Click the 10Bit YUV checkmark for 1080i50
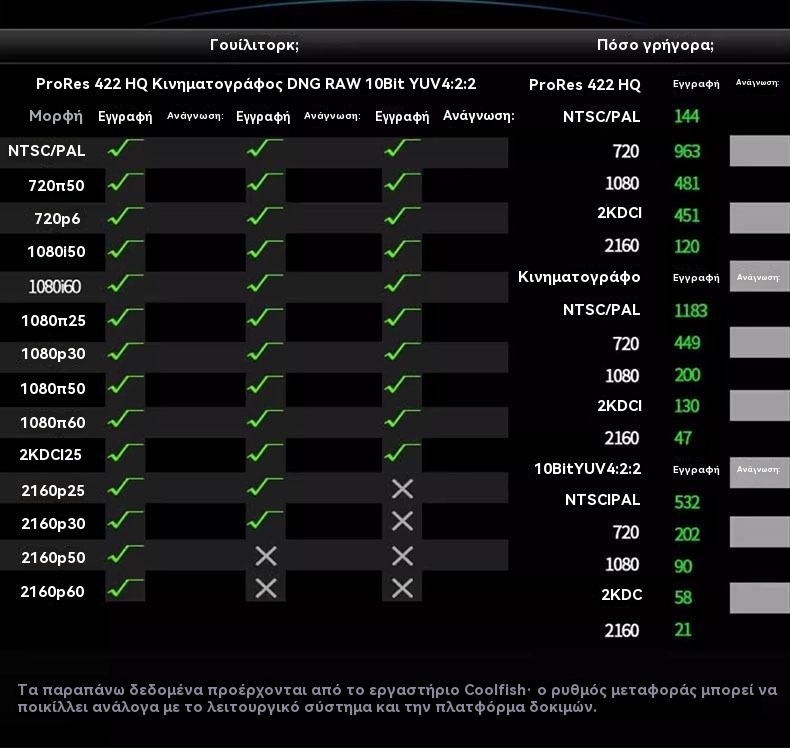The width and height of the screenshot is (790, 748). (x=402, y=250)
